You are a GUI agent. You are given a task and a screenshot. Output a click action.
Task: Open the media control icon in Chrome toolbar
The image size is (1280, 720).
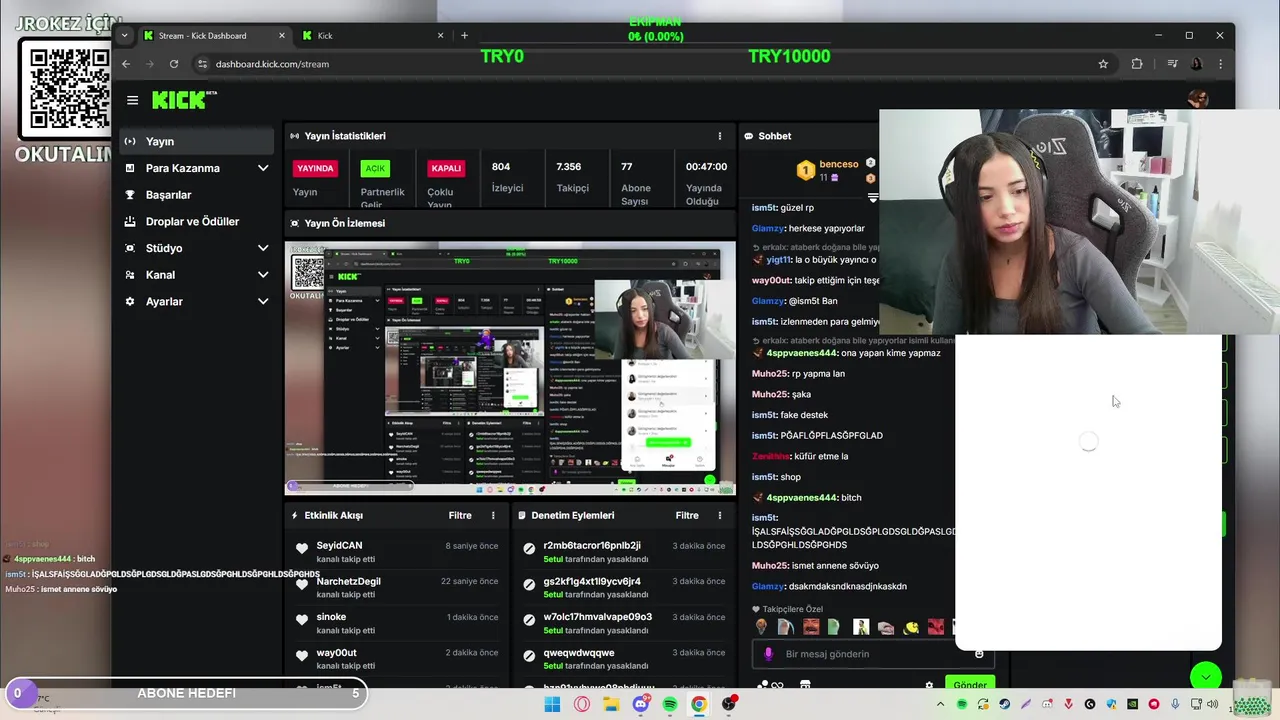click(1172, 64)
